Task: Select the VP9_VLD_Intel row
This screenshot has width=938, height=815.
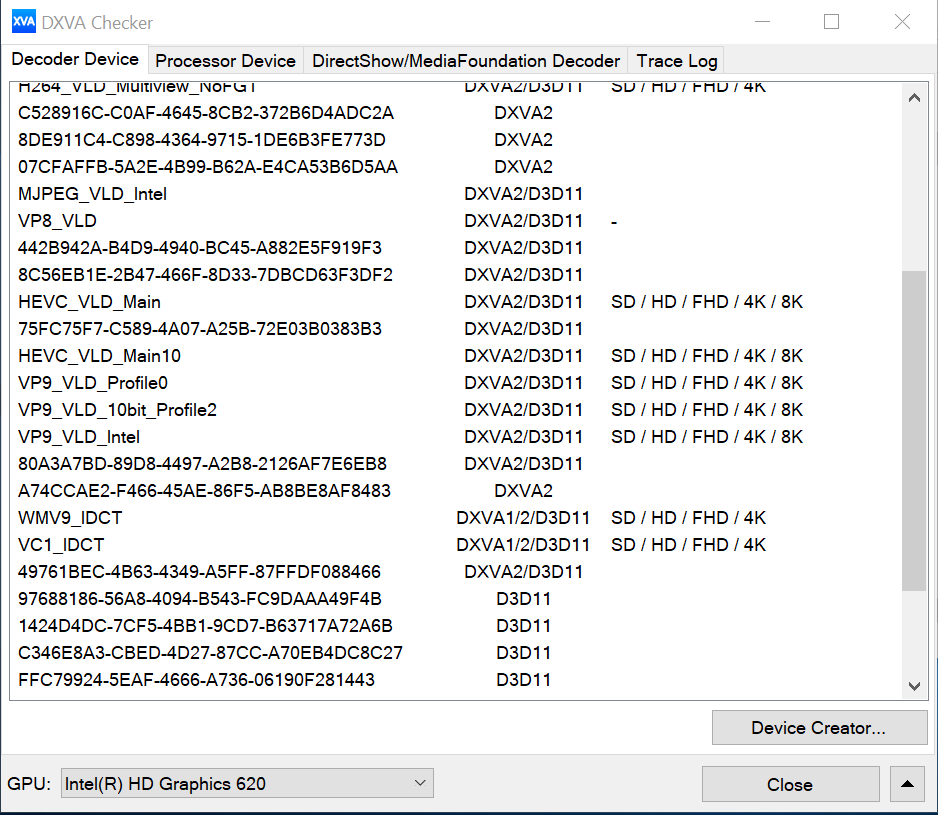Action: click(456, 437)
